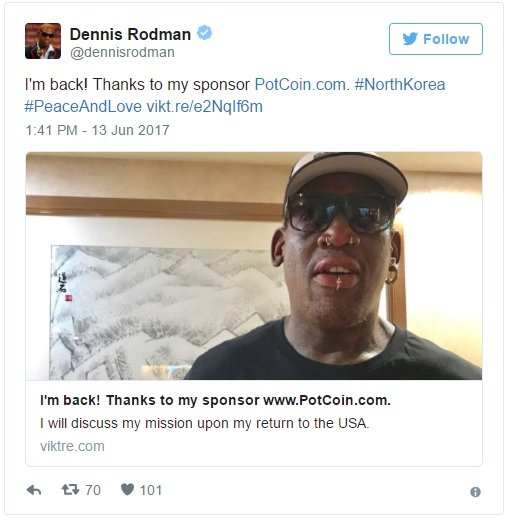Open the #PeaceAndLove hashtag
This screenshot has width=507, height=518.
point(83,107)
